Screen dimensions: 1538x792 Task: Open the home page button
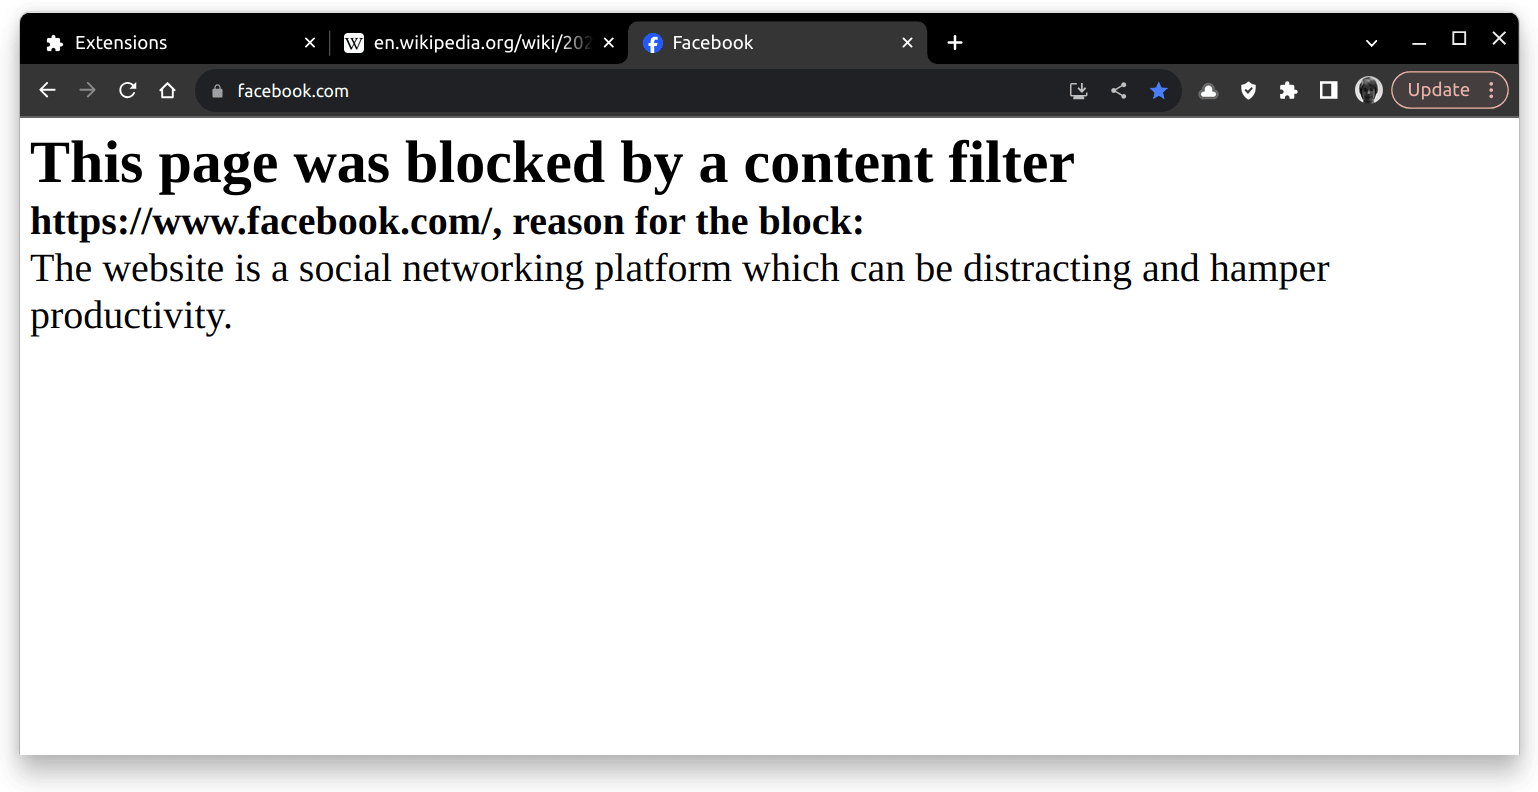pyautogui.click(x=167, y=90)
